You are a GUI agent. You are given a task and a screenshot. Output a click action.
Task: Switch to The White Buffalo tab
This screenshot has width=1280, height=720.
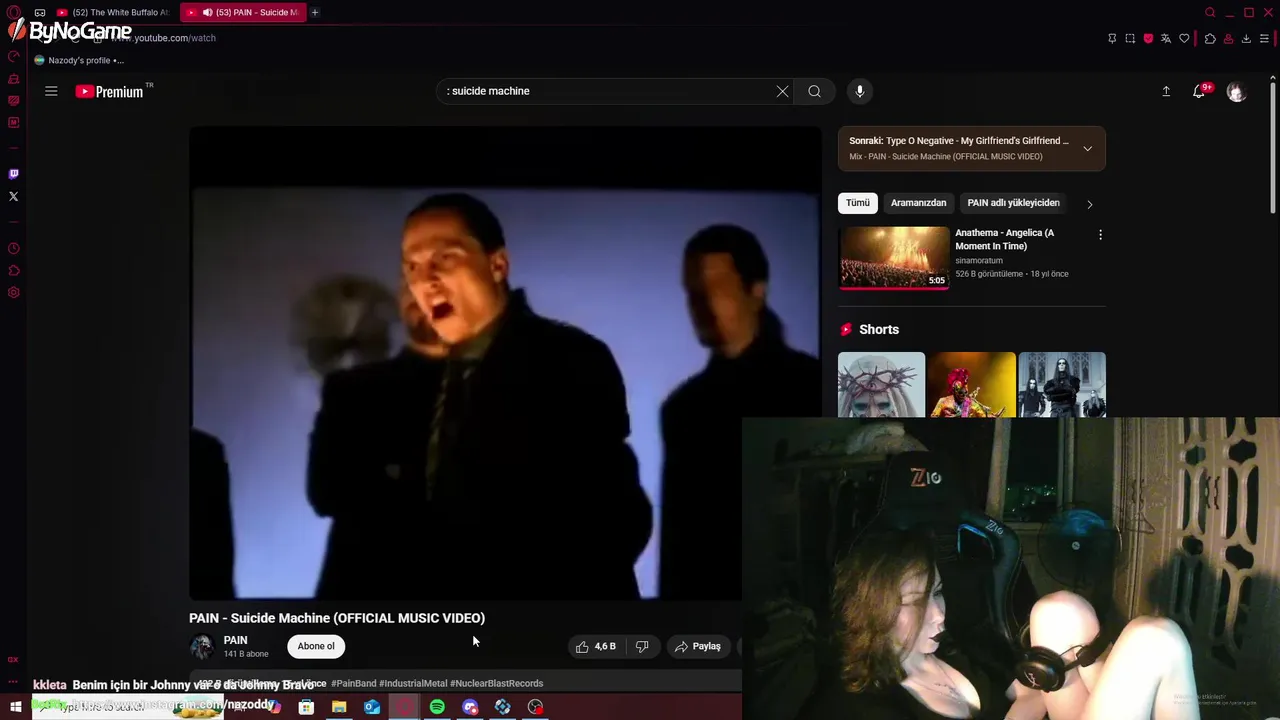tap(115, 12)
